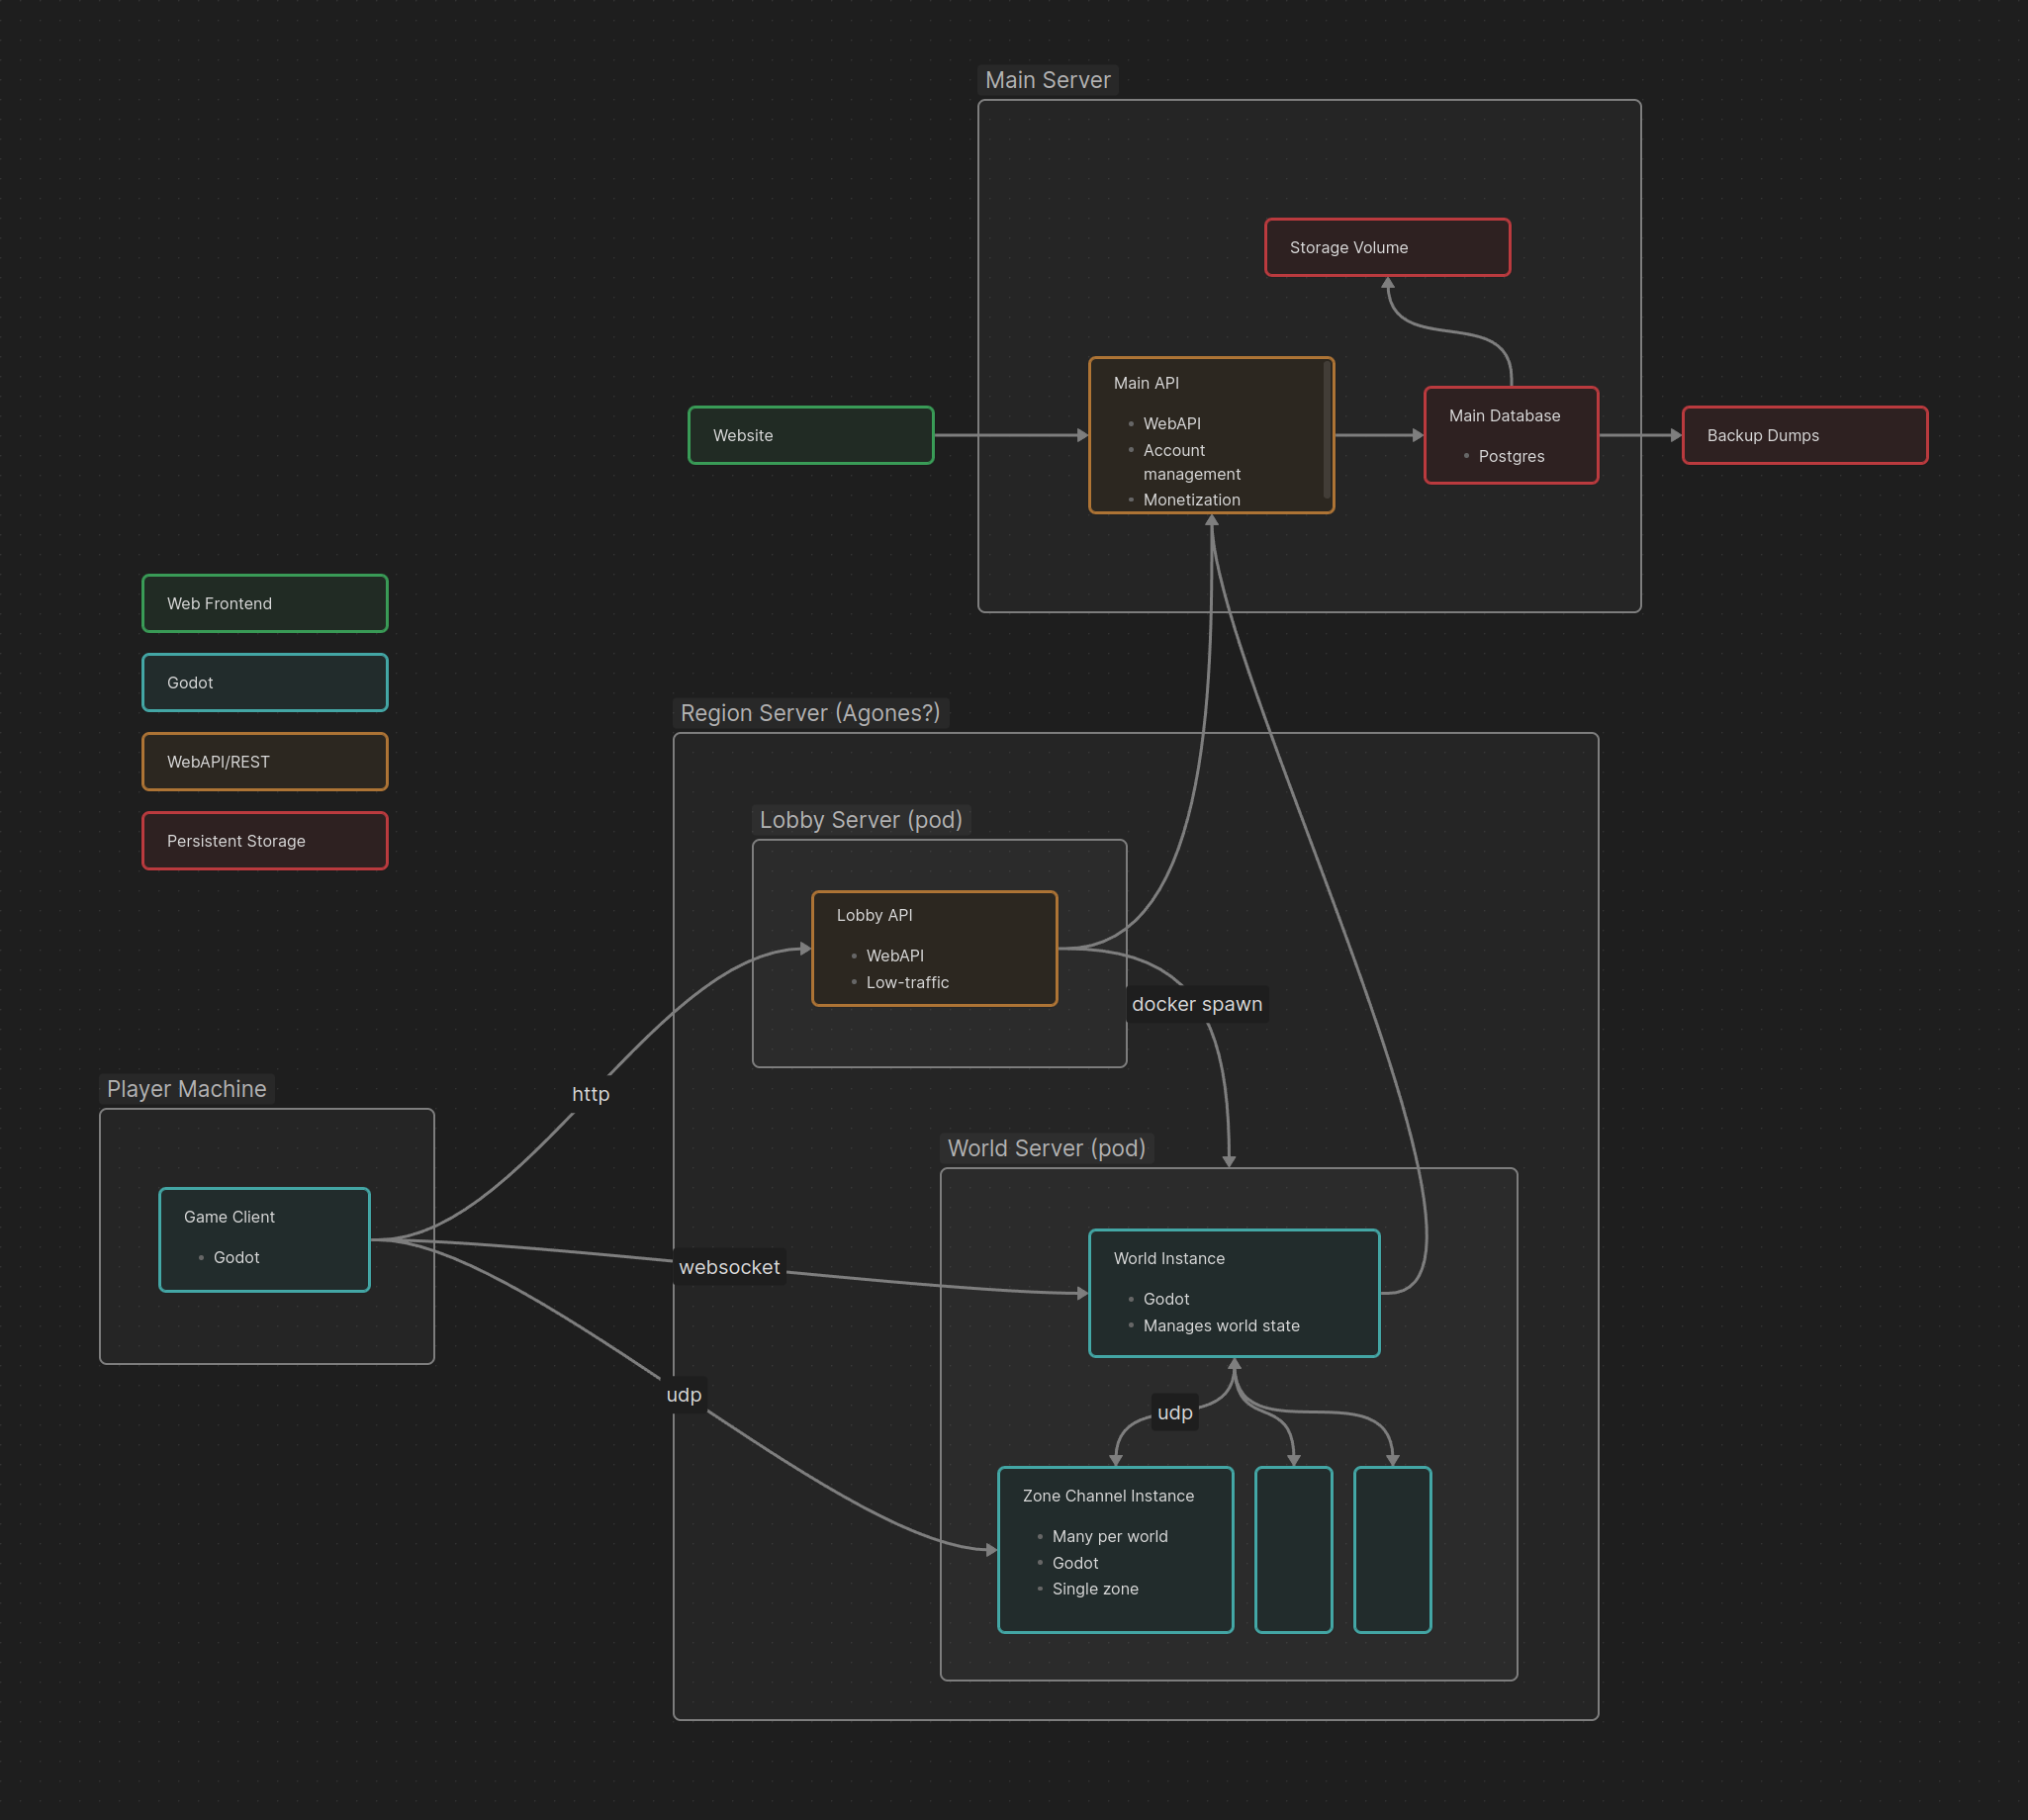Click the empty teal box beside Zone Channel Instance
2028x1820 pixels.
(1292, 1549)
